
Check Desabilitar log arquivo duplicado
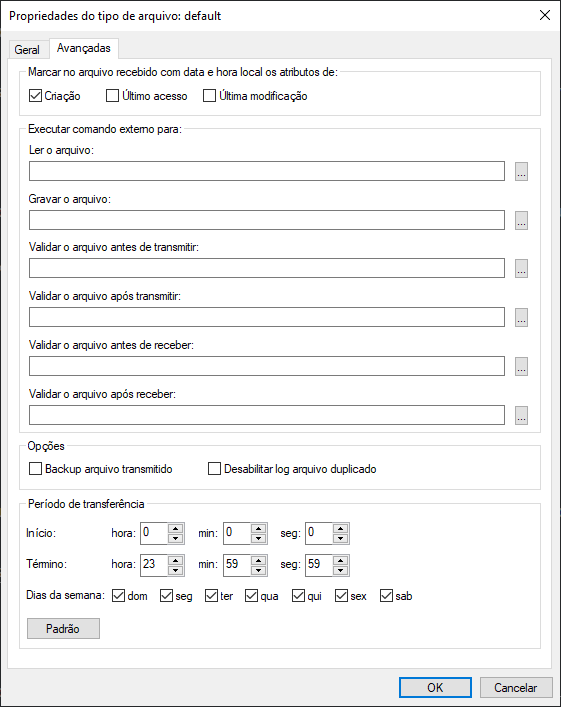(x=214, y=468)
